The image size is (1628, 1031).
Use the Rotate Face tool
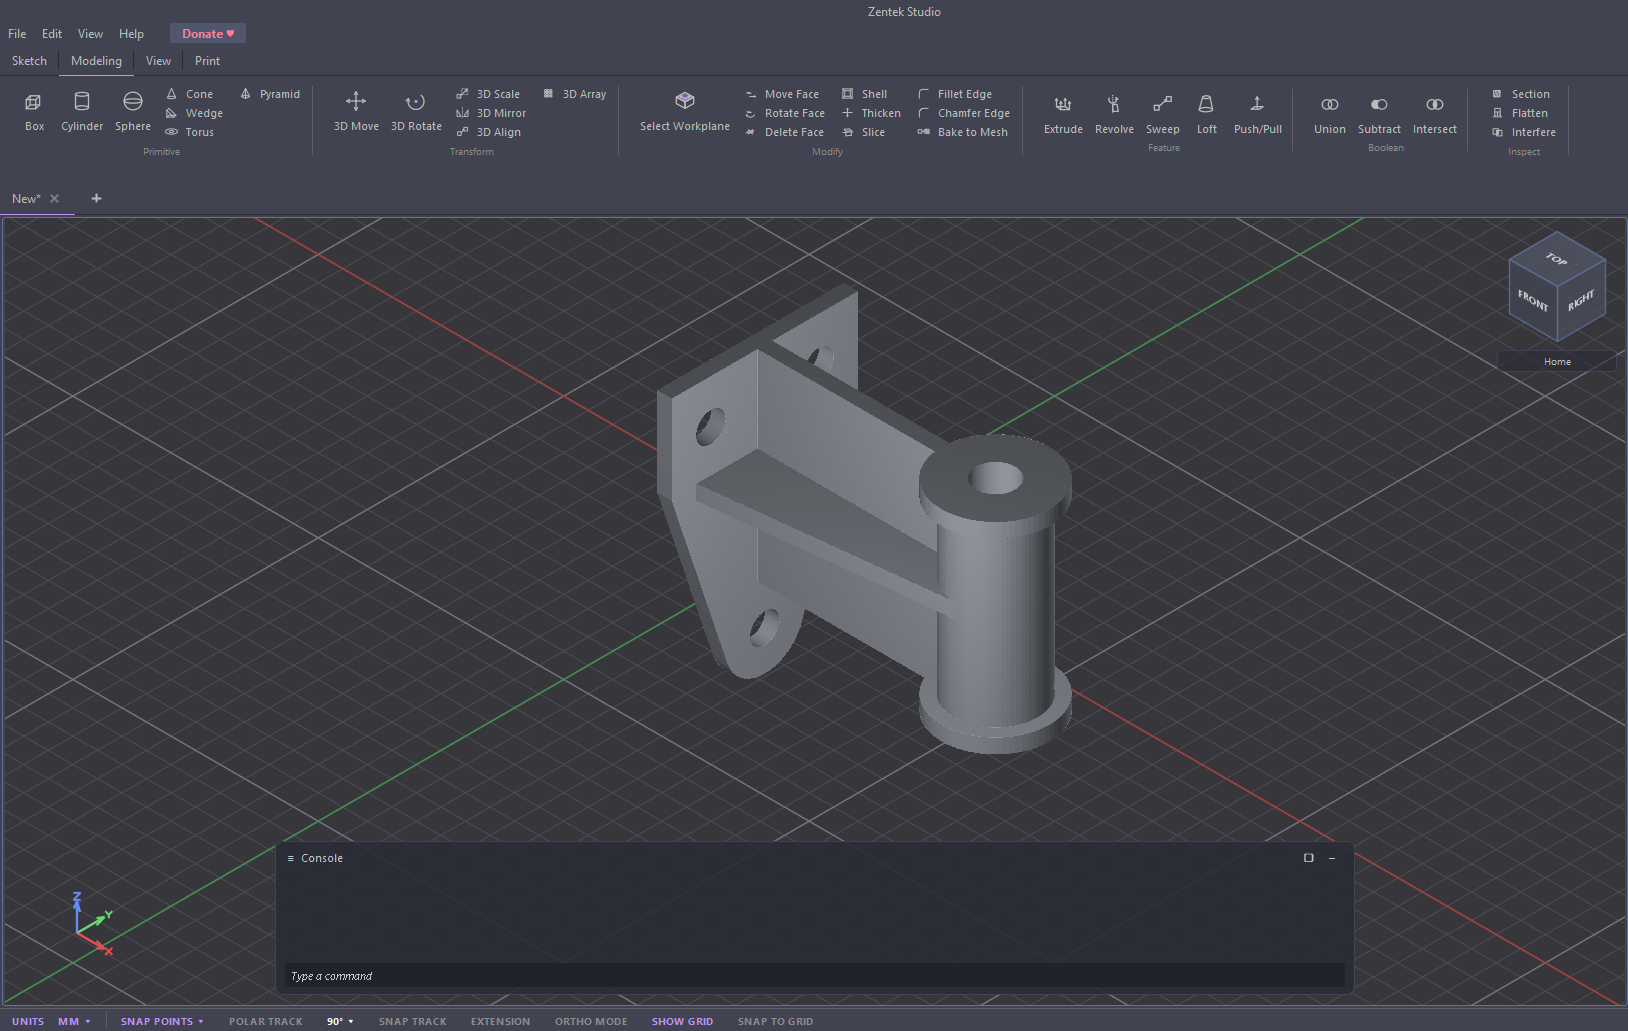[x=785, y=113]
